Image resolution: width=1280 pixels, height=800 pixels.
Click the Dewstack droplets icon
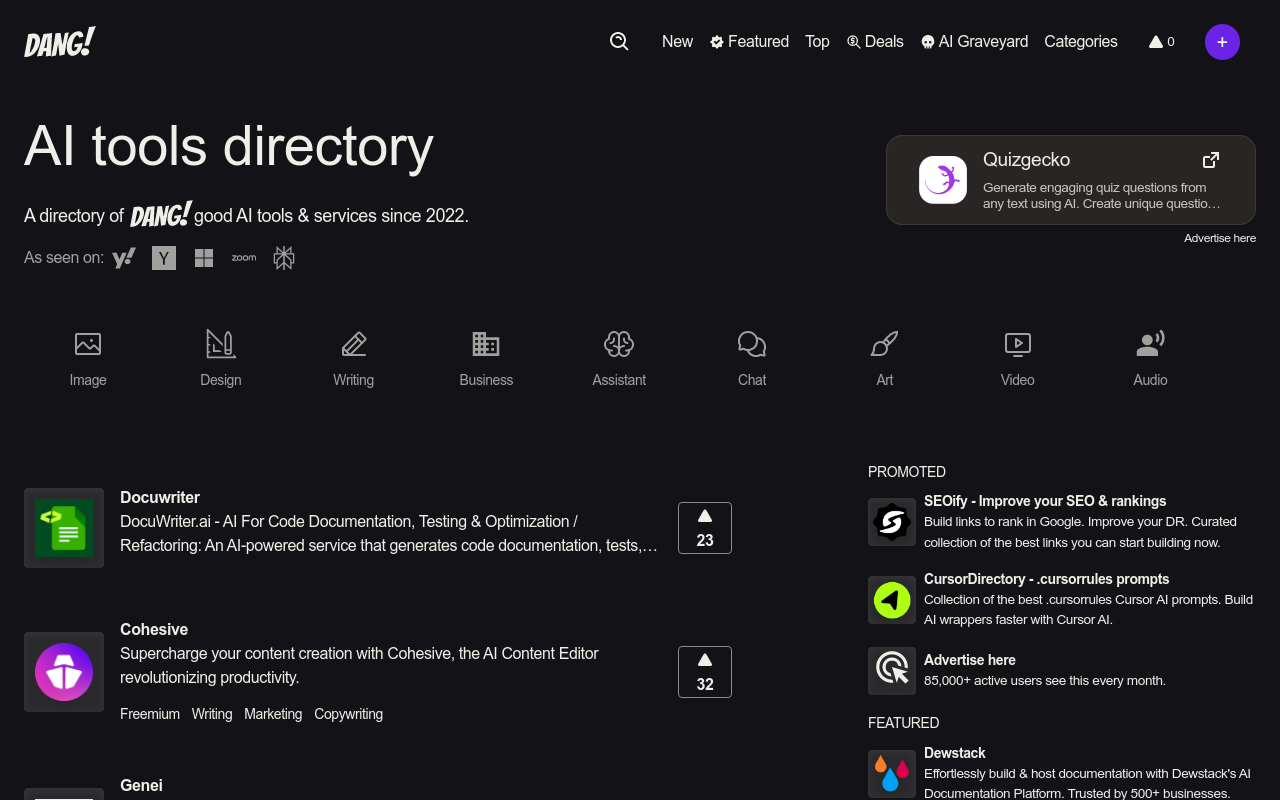pyautogui.click(x=892, y=774)
